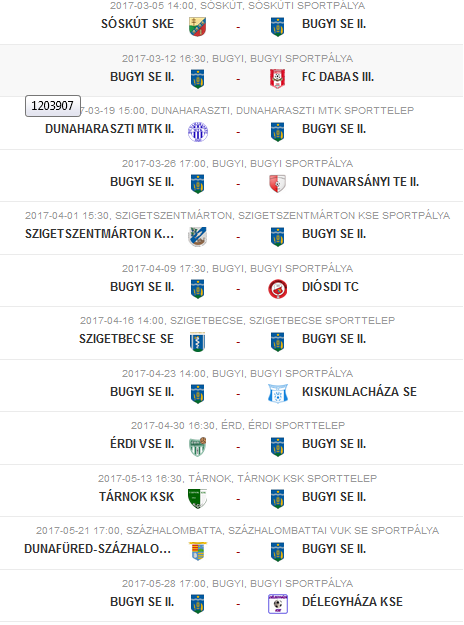The height and width of the screenshot is (625, 464).
Task: Open the KISKUNLACHÁZA SE team name
Action: (359, 391)
